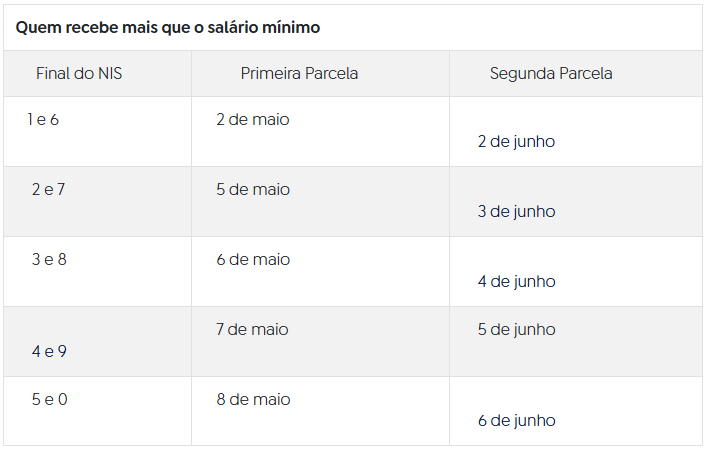Click the '2 e 7' NIS cell
Image resolution: width=707 pixels, height=450 pixels.
[48, 190]
